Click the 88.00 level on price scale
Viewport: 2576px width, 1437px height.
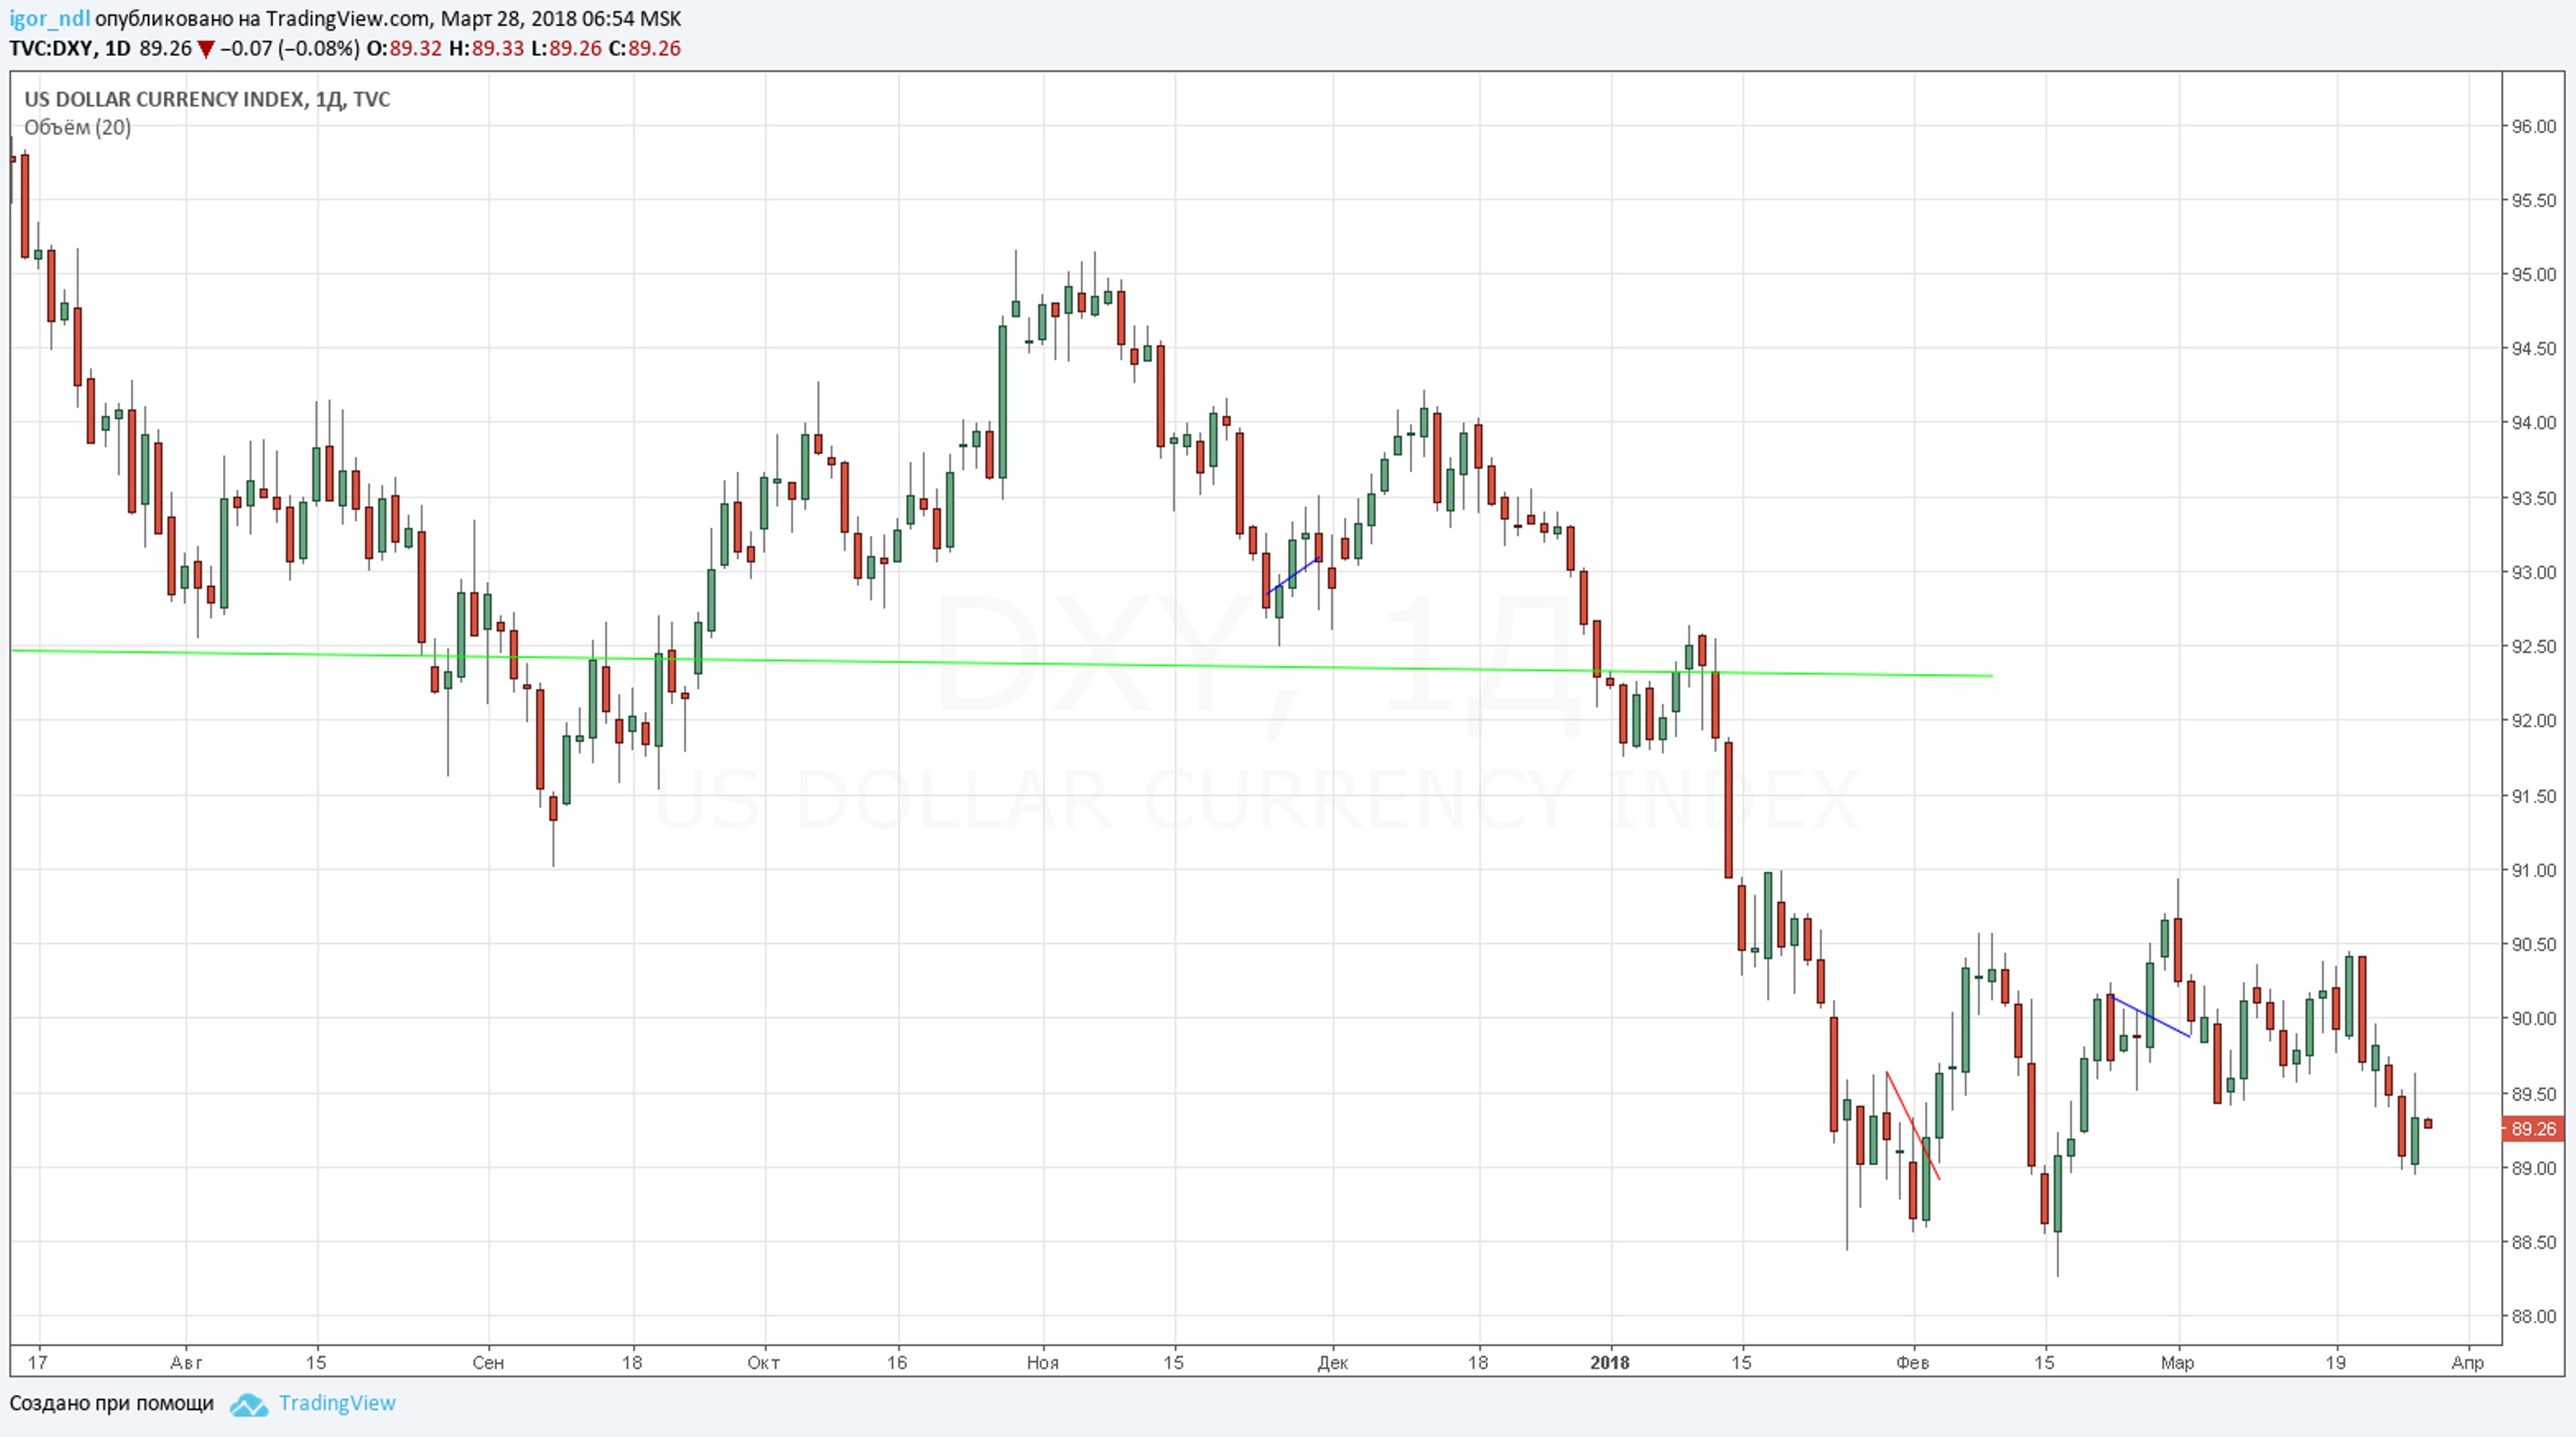(2533, 1316)
